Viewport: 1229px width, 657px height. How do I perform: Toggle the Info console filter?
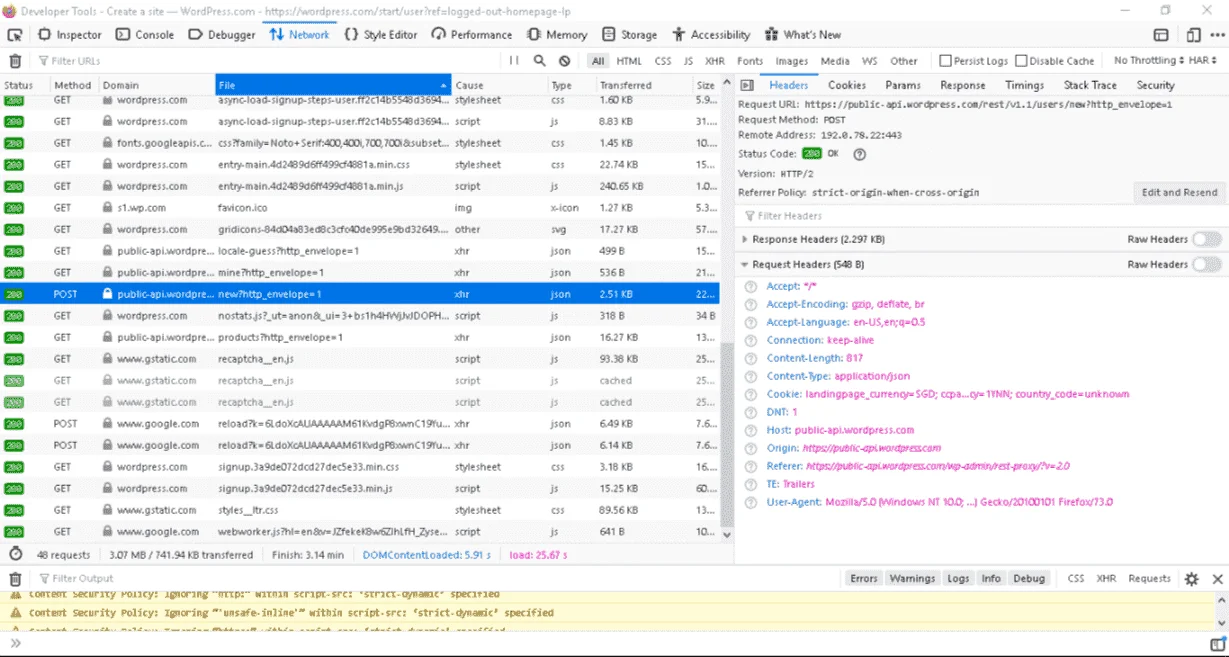pyautogui.click(x=991, y=578)
